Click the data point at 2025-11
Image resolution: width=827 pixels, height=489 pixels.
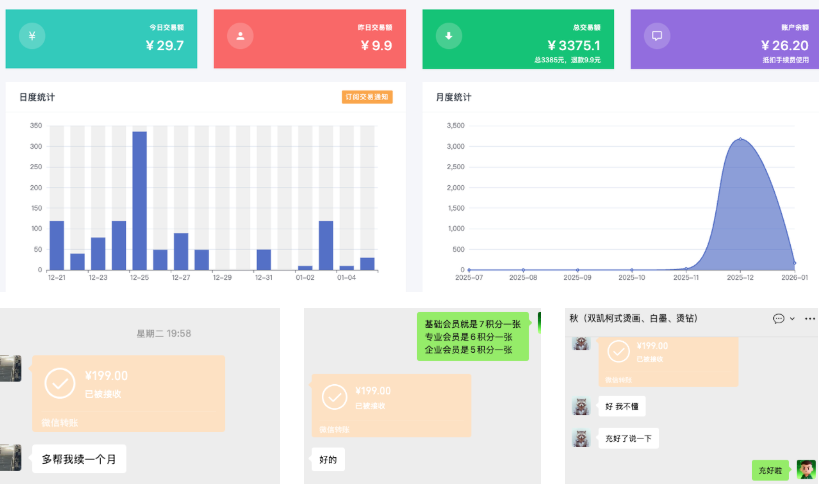coord(686,269)
